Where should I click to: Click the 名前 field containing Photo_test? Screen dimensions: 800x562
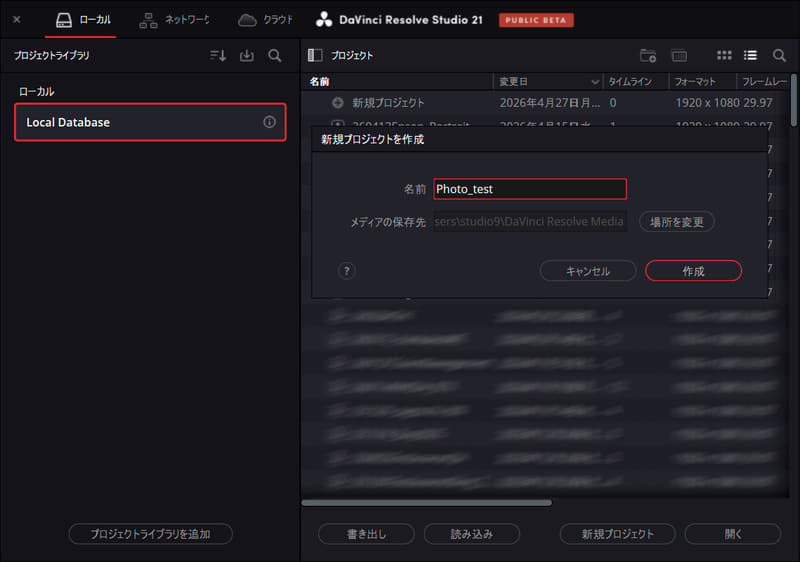click(530, 189)
